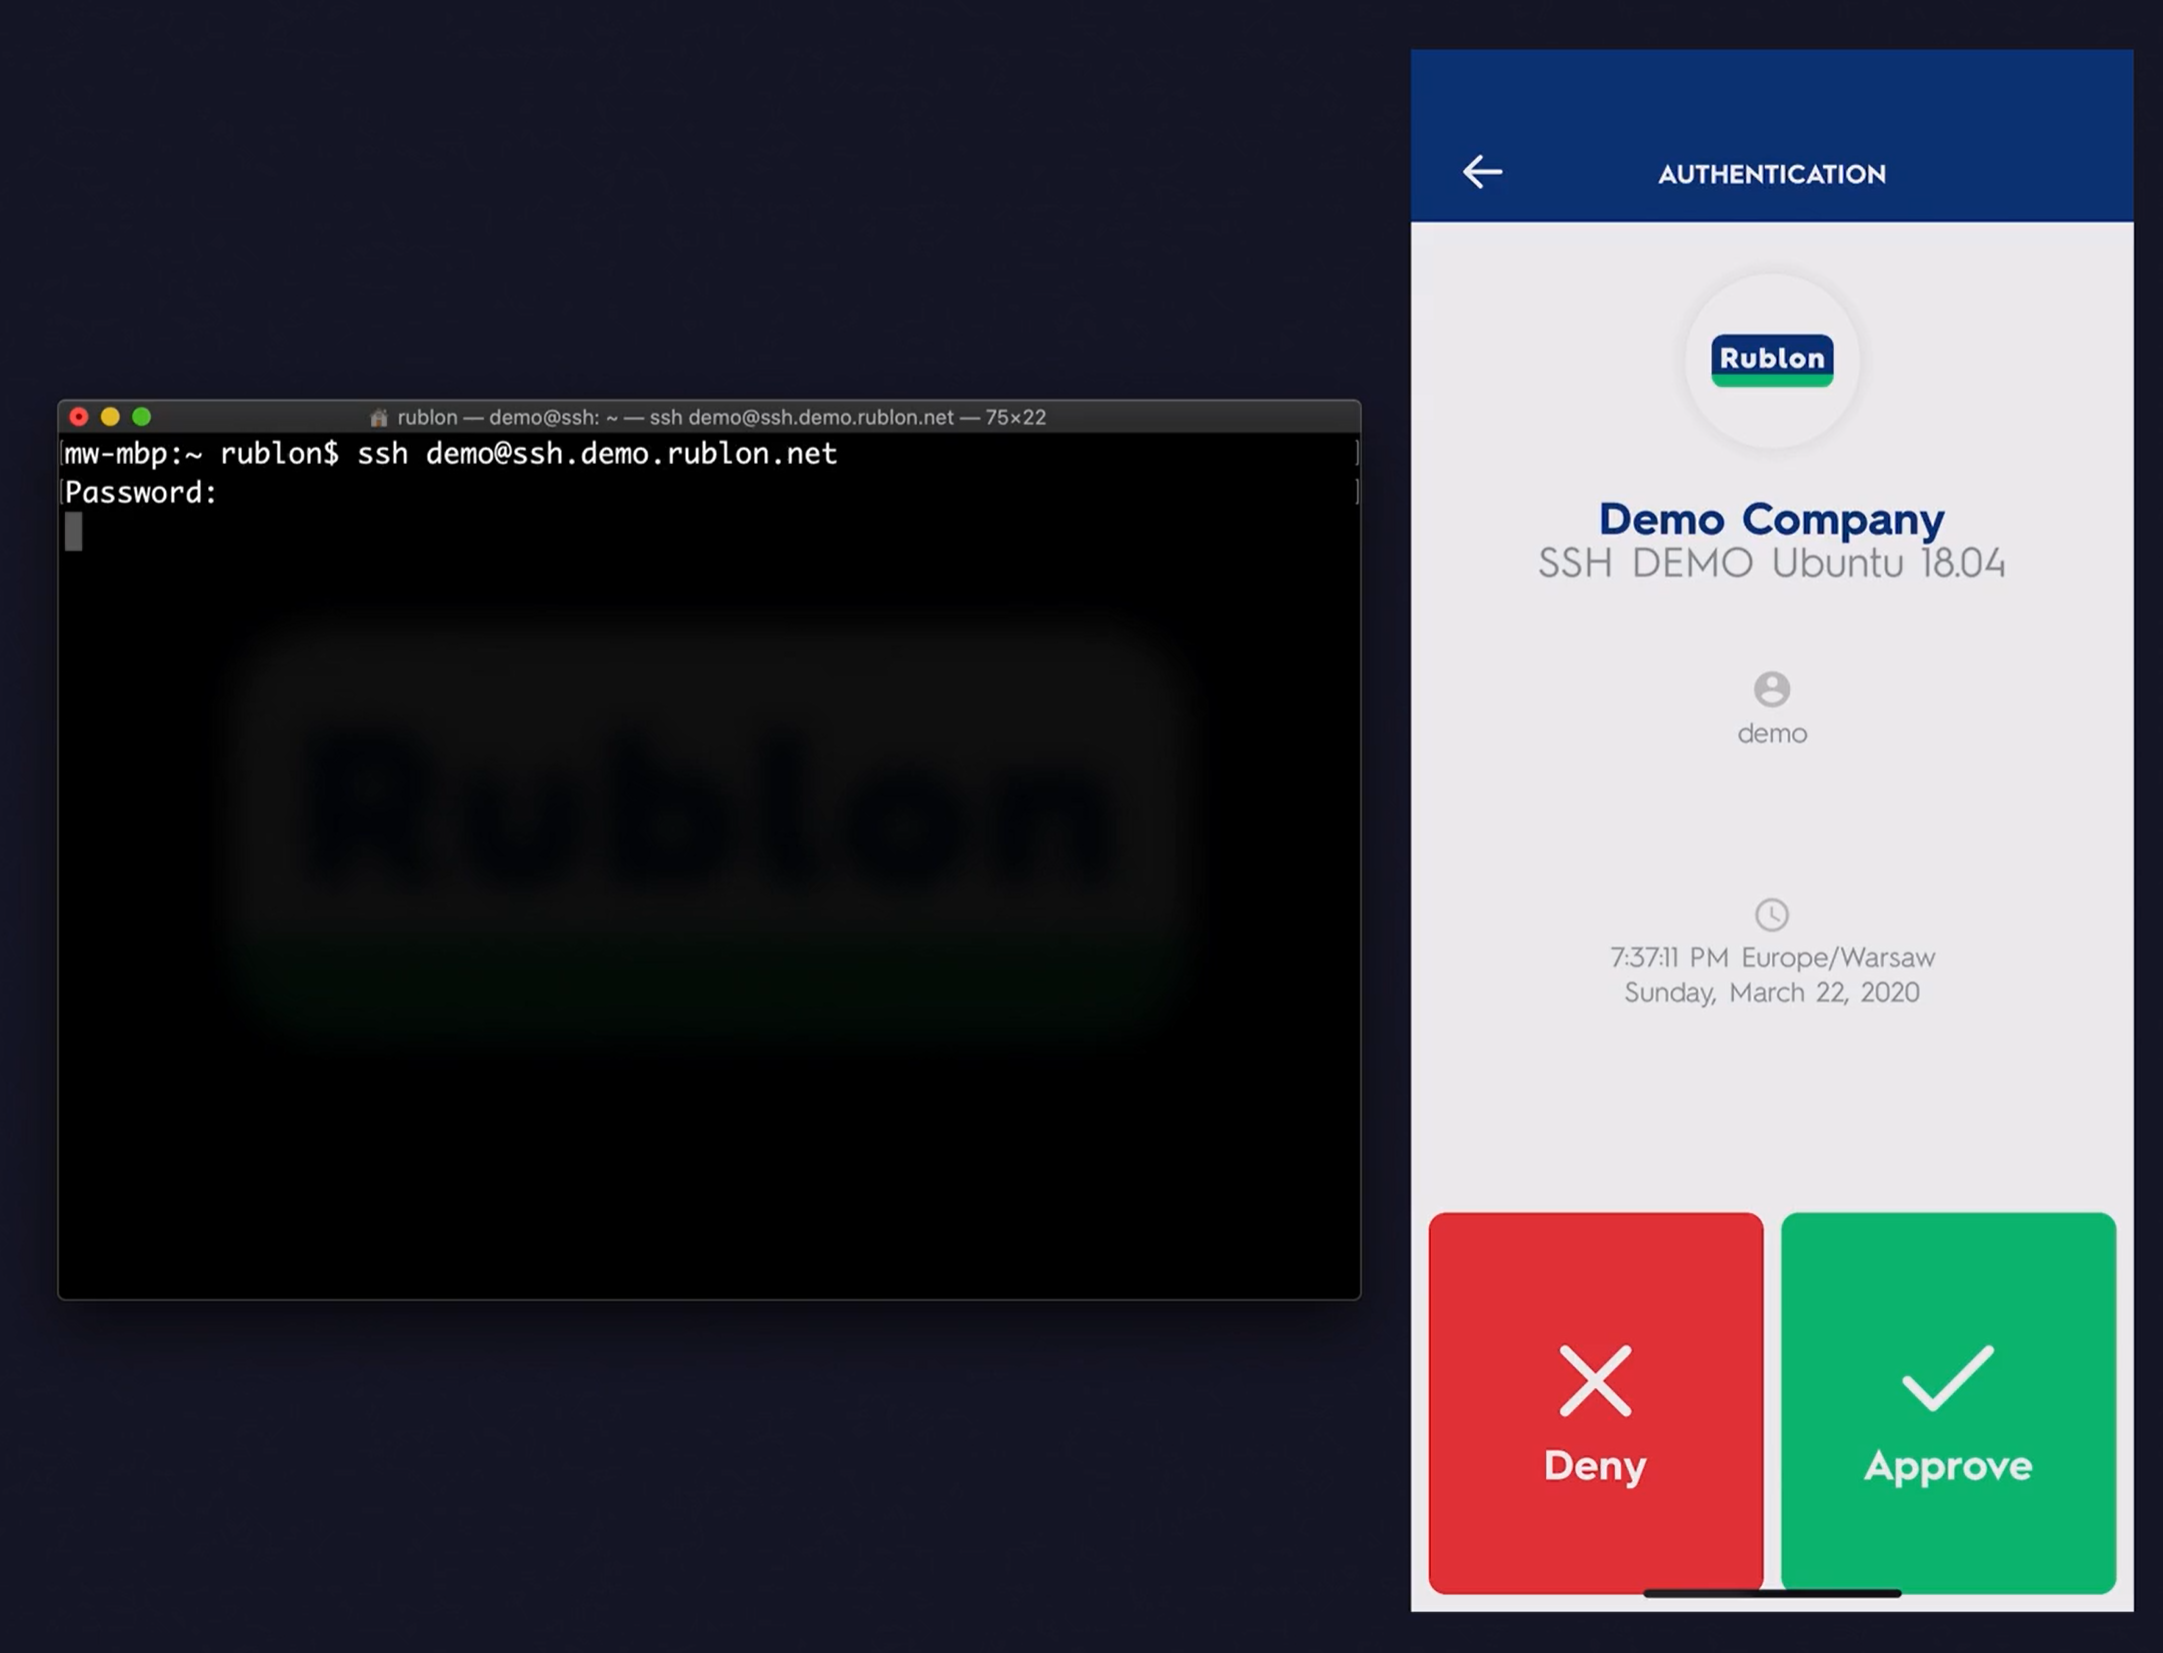The height and width of the screenshot is (1653, 2163).
Task: Click the terminal cursor below Password prompt
Action: click(x=74, y=531)
